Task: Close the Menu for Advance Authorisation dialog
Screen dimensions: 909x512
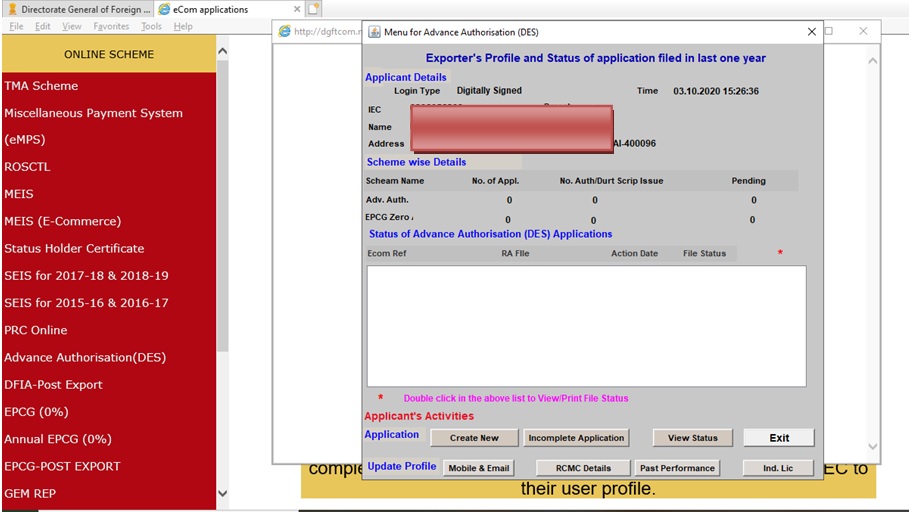Action: (x=812, y=32)
